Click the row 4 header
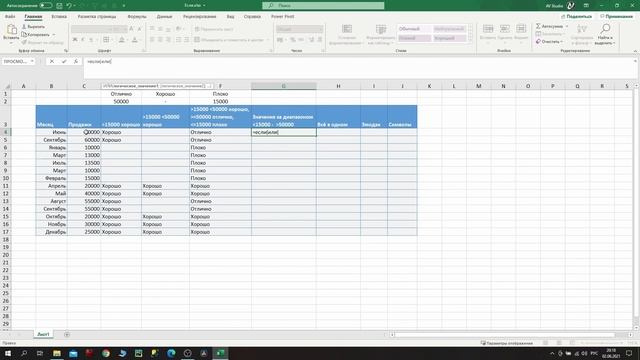The image size is (640, 360). click(x=6, y=132)
